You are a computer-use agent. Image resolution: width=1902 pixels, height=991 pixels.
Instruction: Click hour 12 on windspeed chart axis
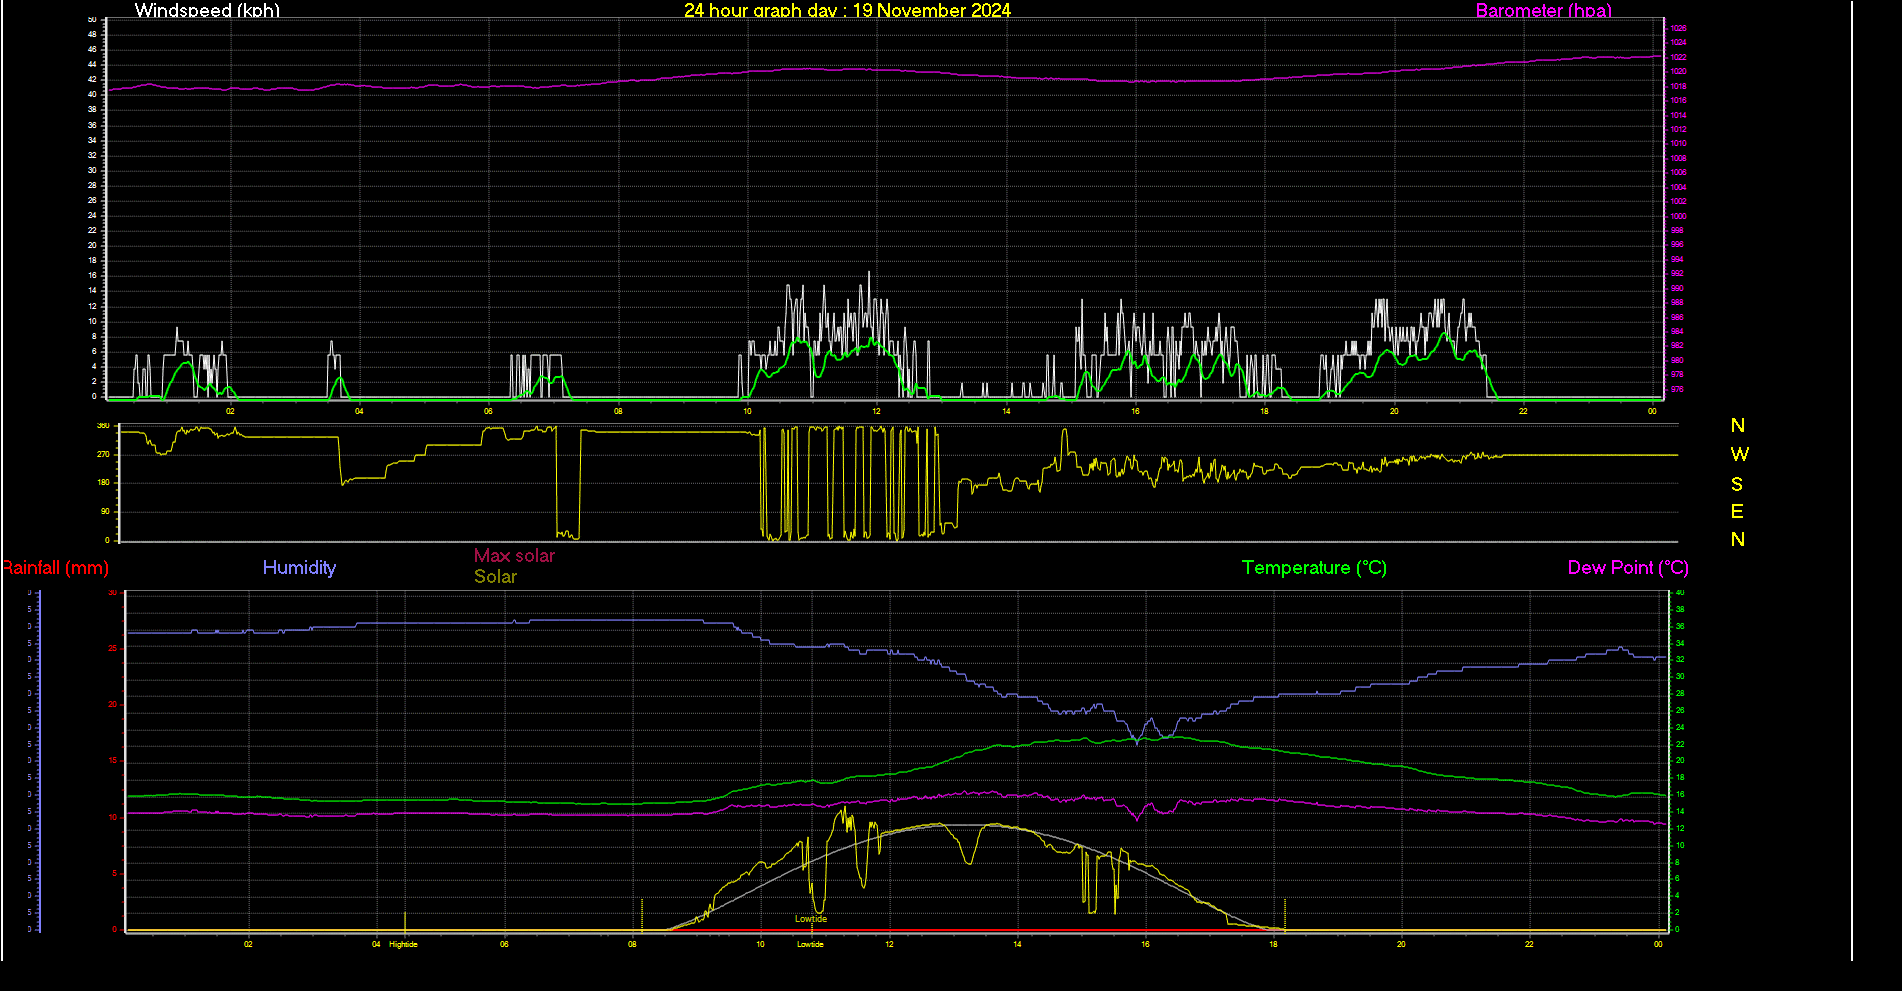click(x=876, y=411)
